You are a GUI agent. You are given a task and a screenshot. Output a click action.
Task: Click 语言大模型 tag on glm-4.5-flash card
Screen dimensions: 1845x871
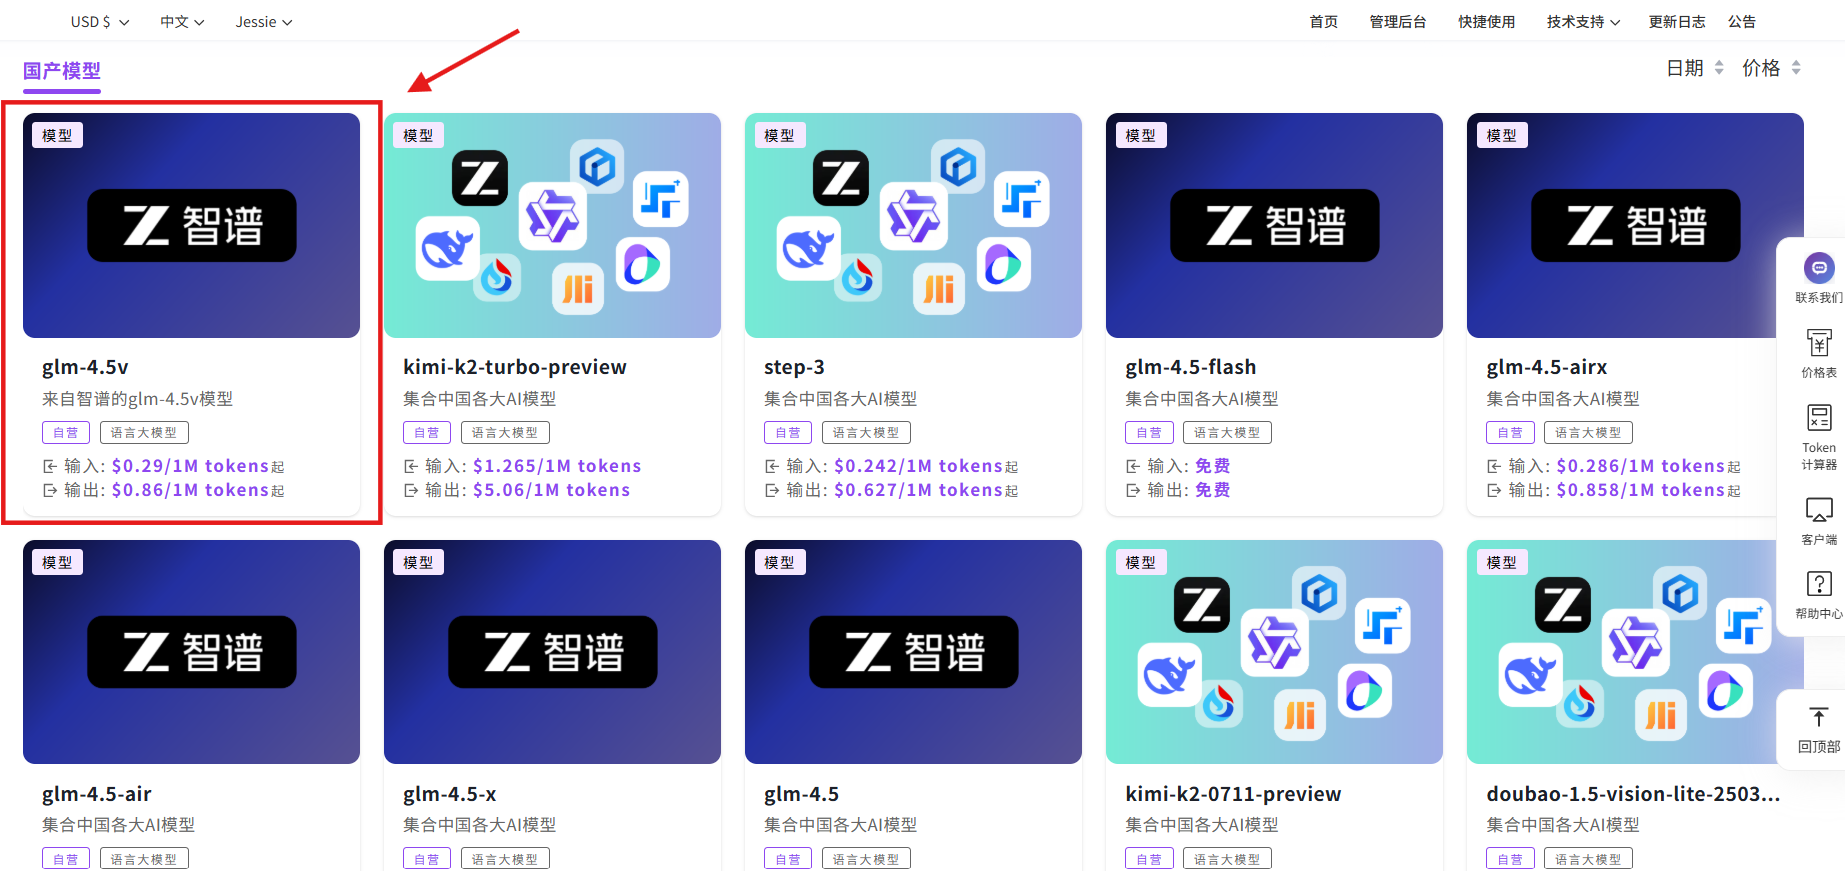1227,433
